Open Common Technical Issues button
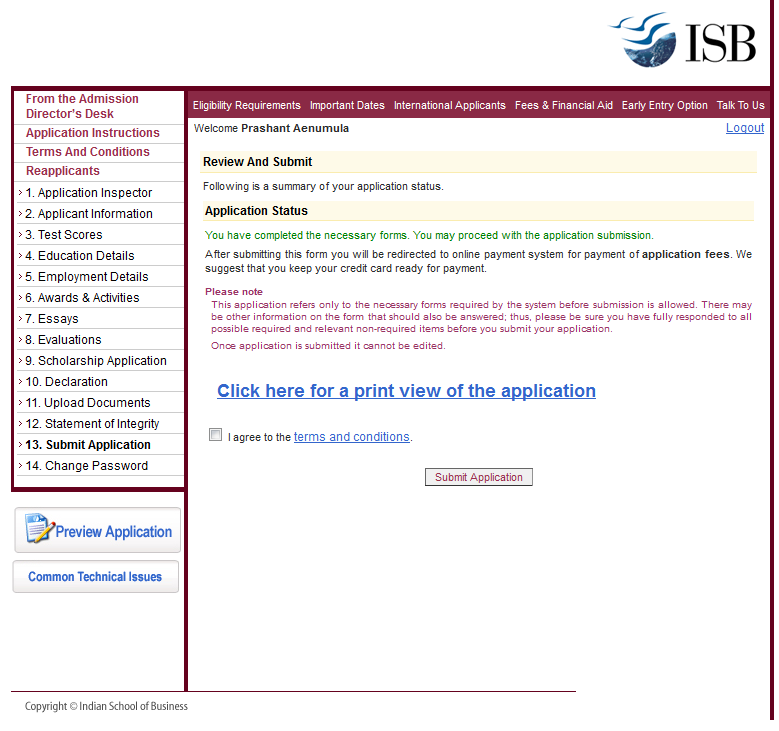 click(x=95, y=577)
